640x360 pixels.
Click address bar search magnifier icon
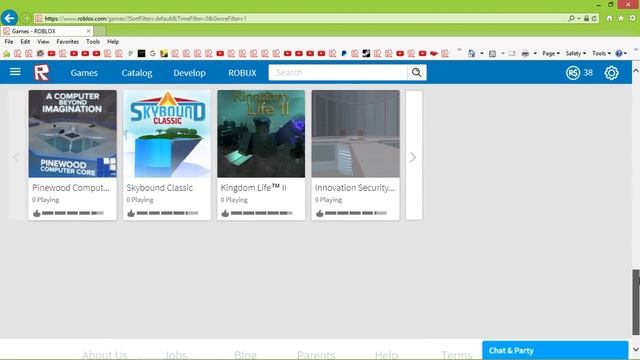pyautogui.click(x=571, y=18)
